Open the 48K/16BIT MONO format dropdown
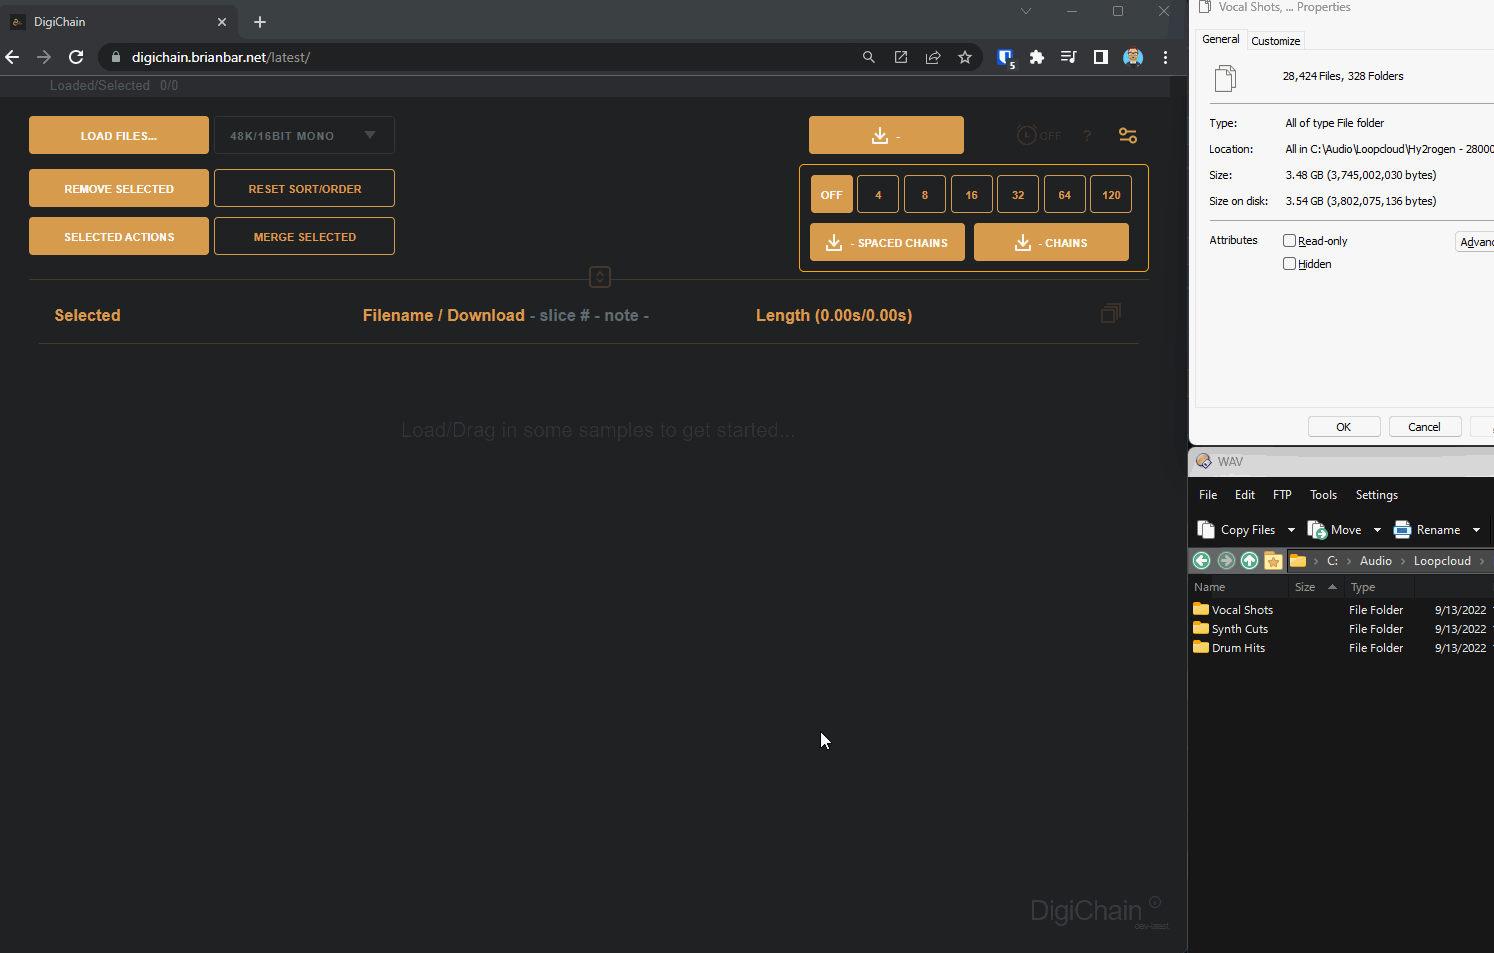The image size is (1494, 953). (x=304, y=136)
